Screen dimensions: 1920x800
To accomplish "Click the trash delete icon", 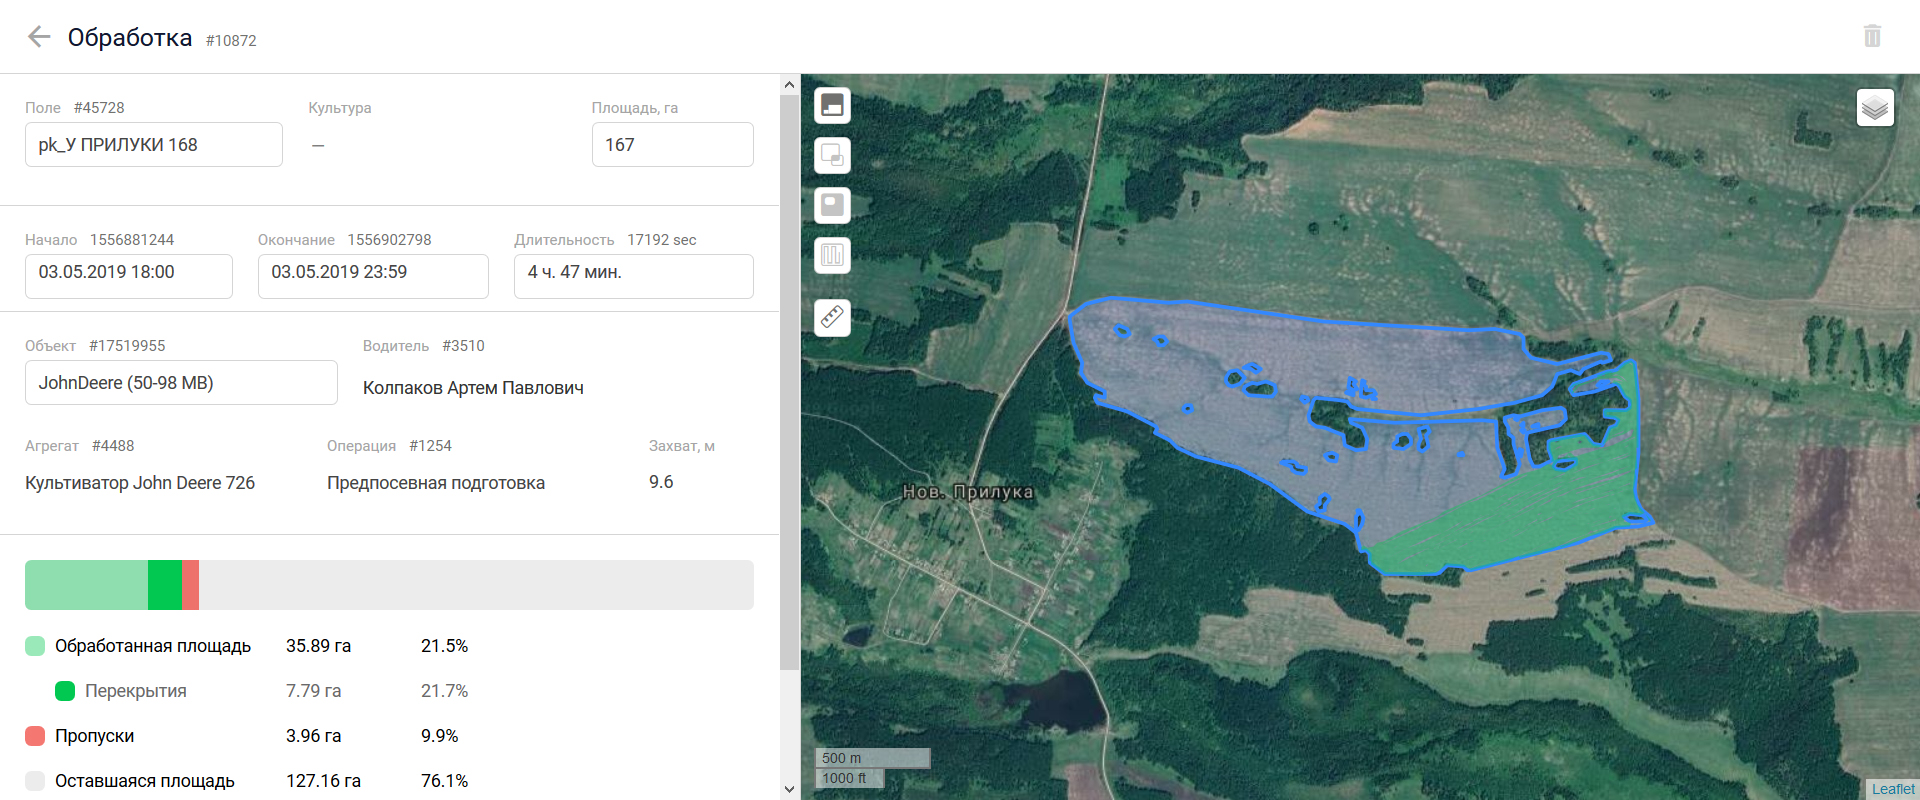I will click(1872, 37).
